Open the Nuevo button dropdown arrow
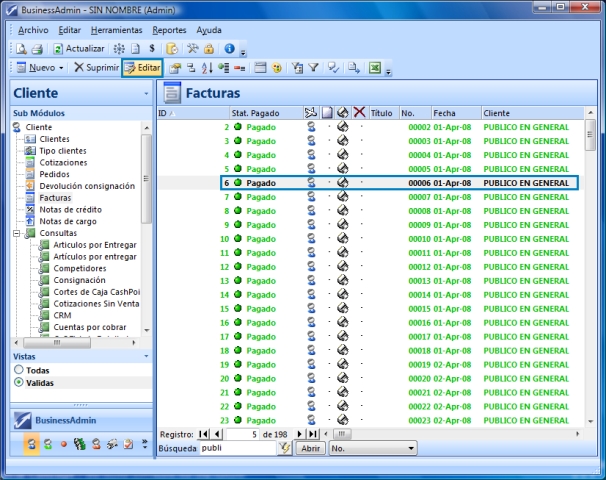 [61, 68]
